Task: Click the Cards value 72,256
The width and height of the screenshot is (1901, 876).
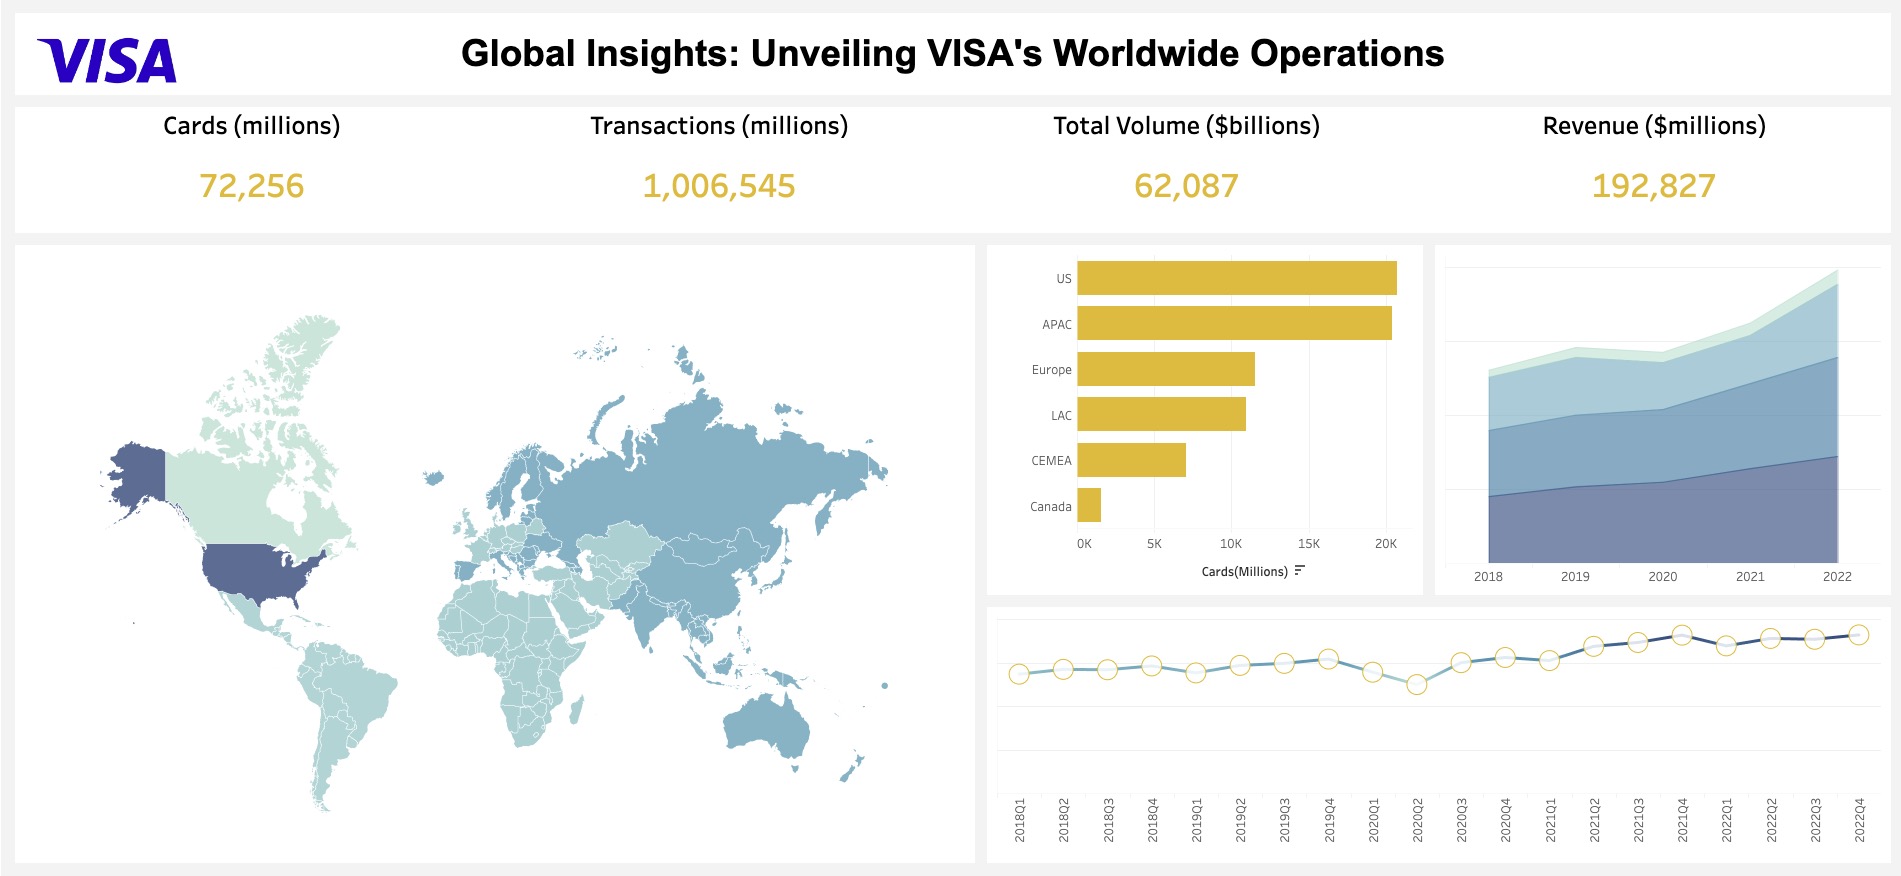Action: point(251,186)
